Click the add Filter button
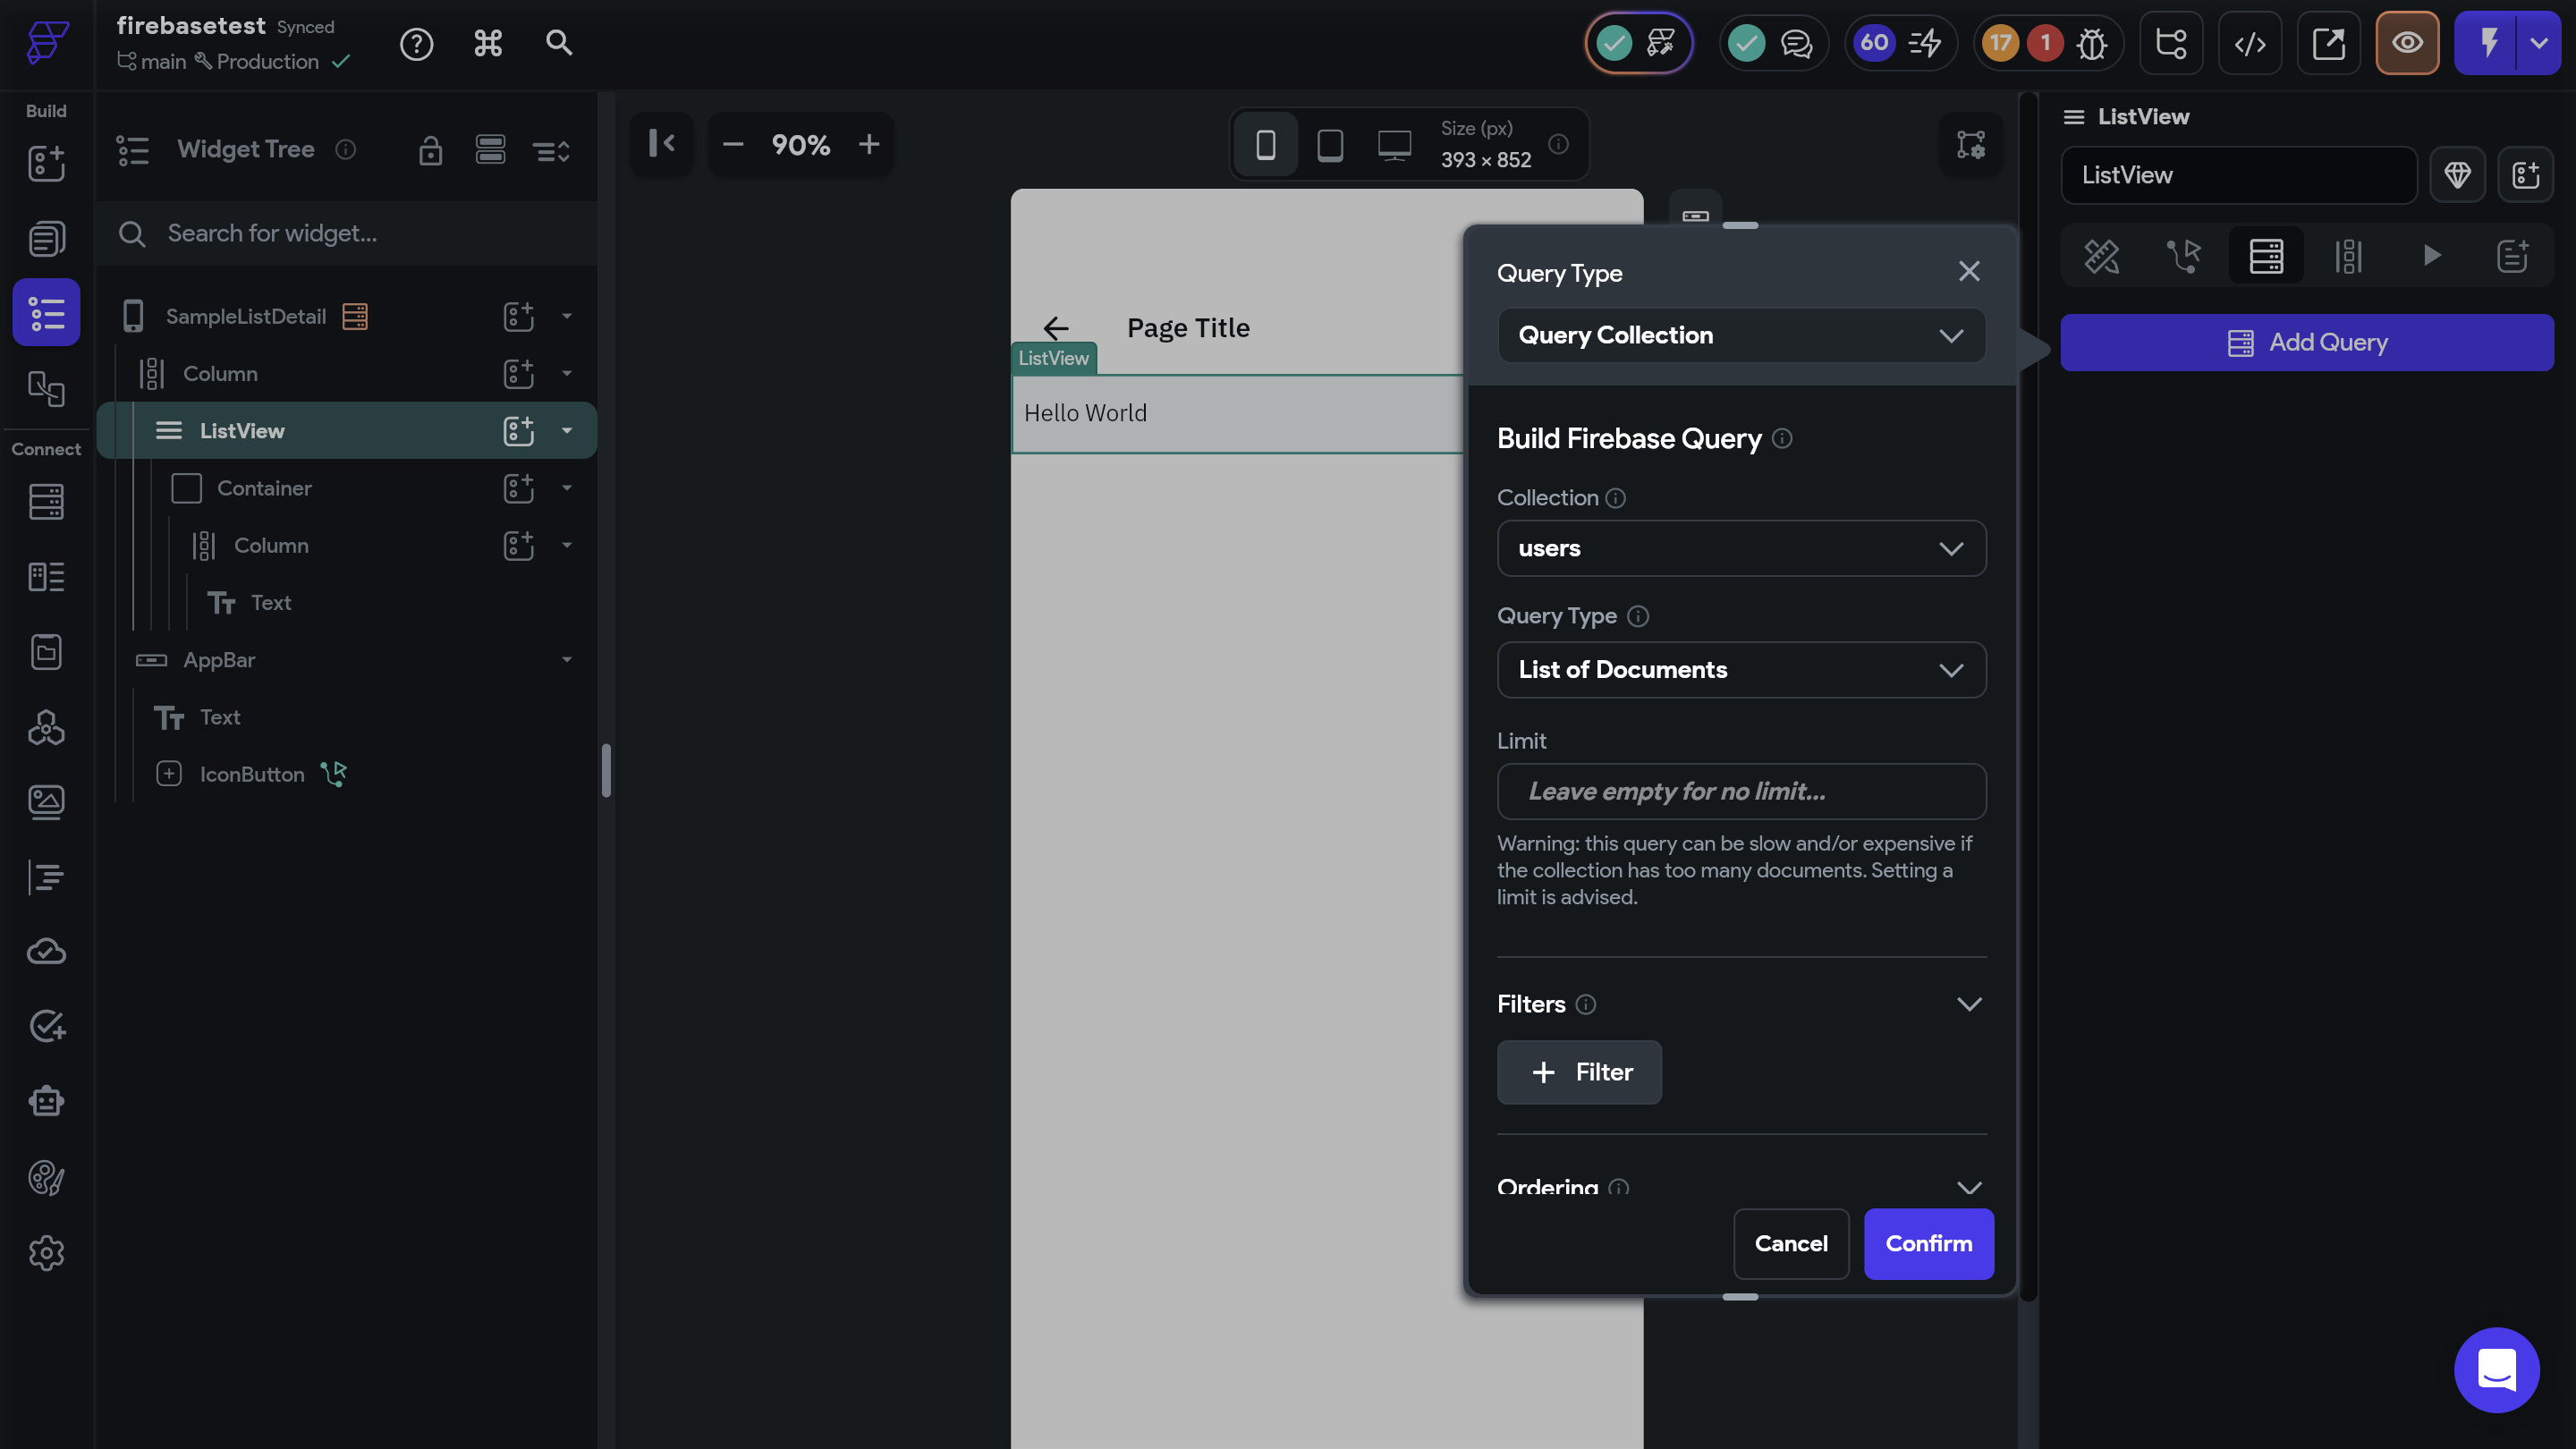 (1579, 1072)
